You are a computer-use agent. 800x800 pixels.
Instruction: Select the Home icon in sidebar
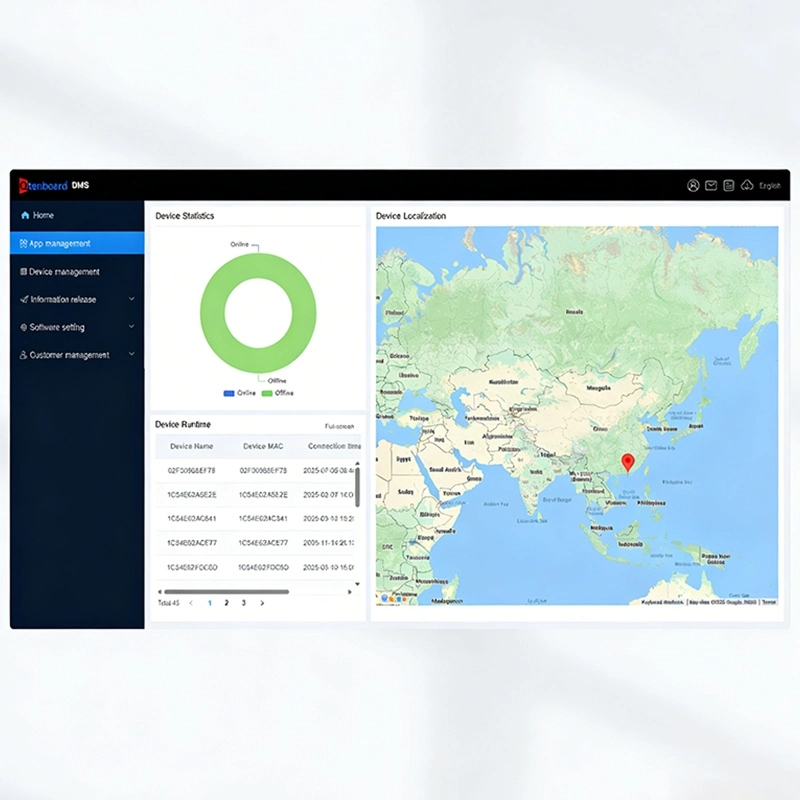[25, 215]
